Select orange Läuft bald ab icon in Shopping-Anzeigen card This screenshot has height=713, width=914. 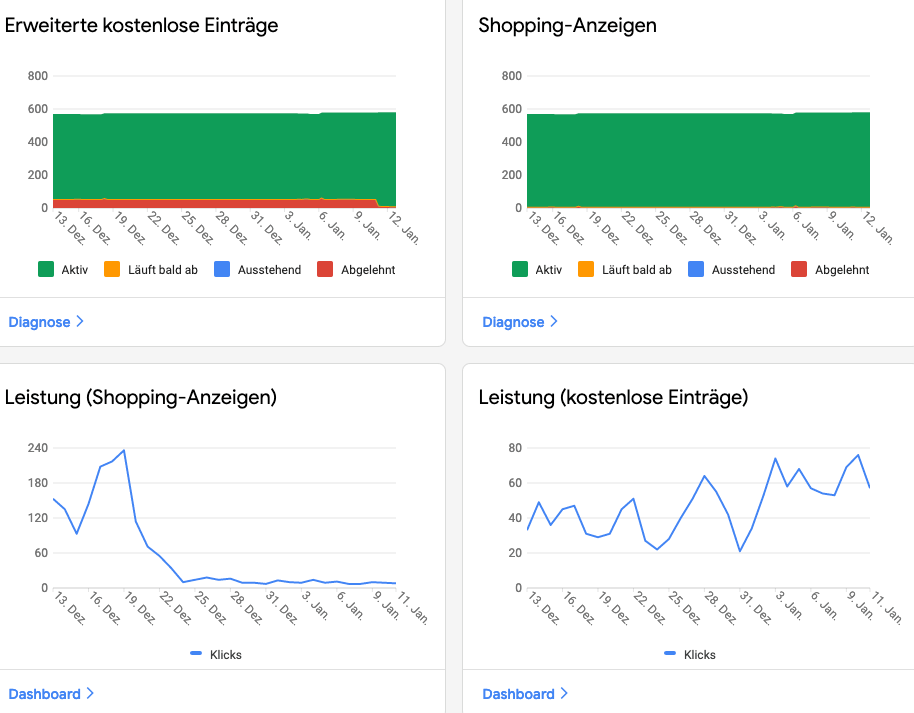586,270
